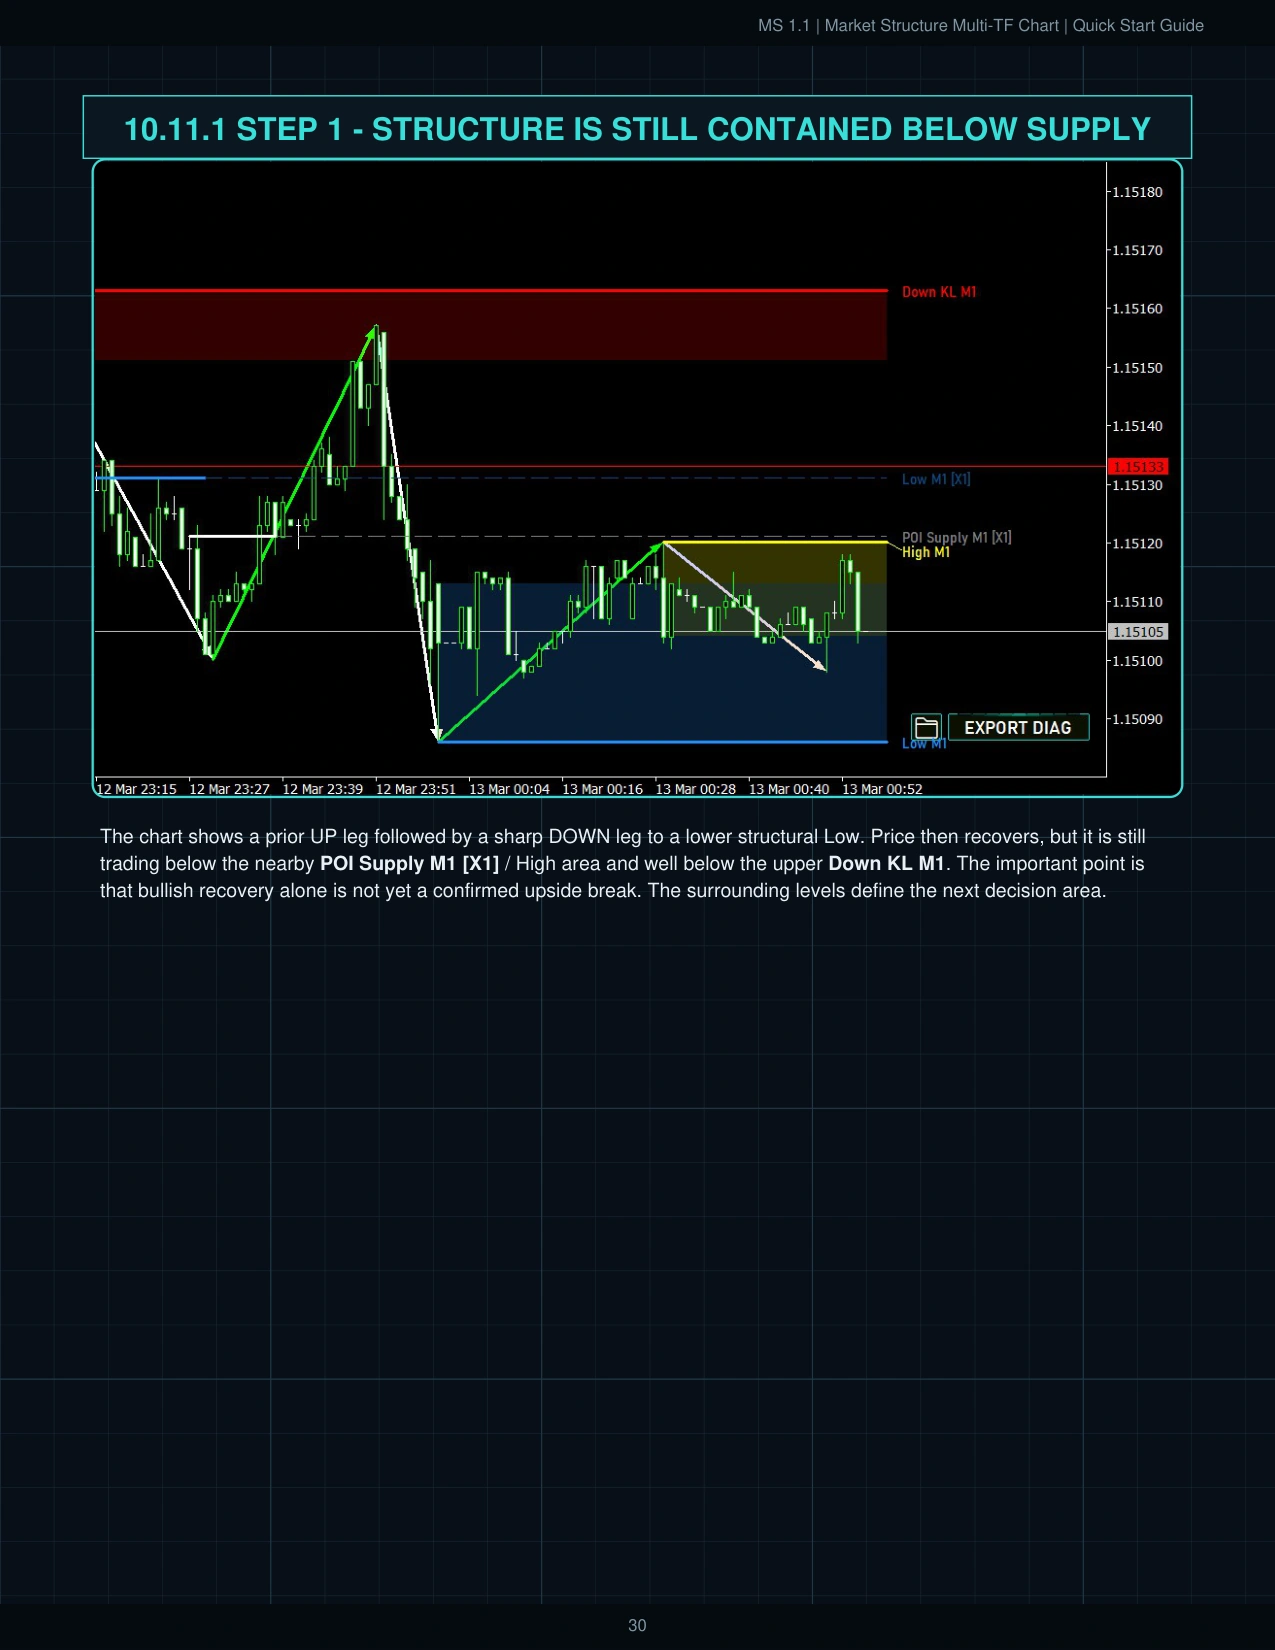
Task: Click the '13 Mar 00:52' time label
Action: pyautogui.click(x=882, y=789)
